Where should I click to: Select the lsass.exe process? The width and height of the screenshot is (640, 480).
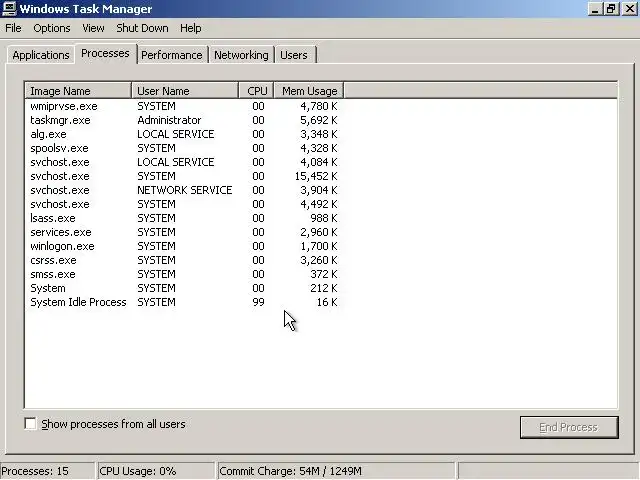pos(184,218)
